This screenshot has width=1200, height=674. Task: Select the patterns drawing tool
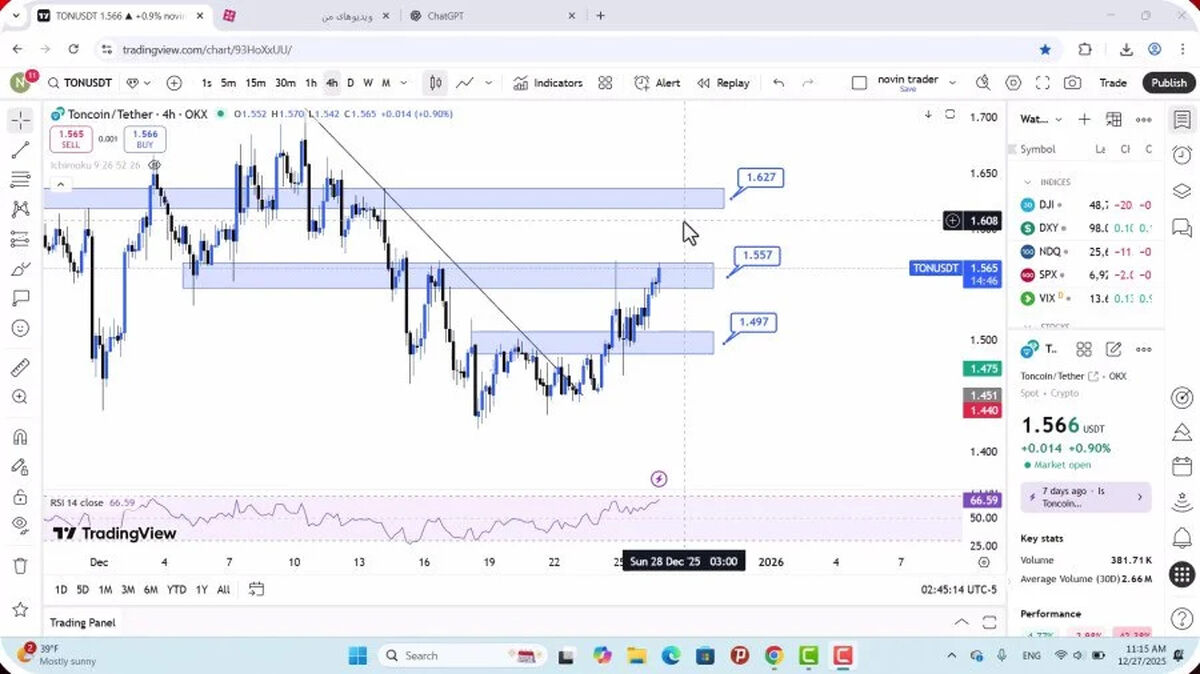(x=20, y=209)
